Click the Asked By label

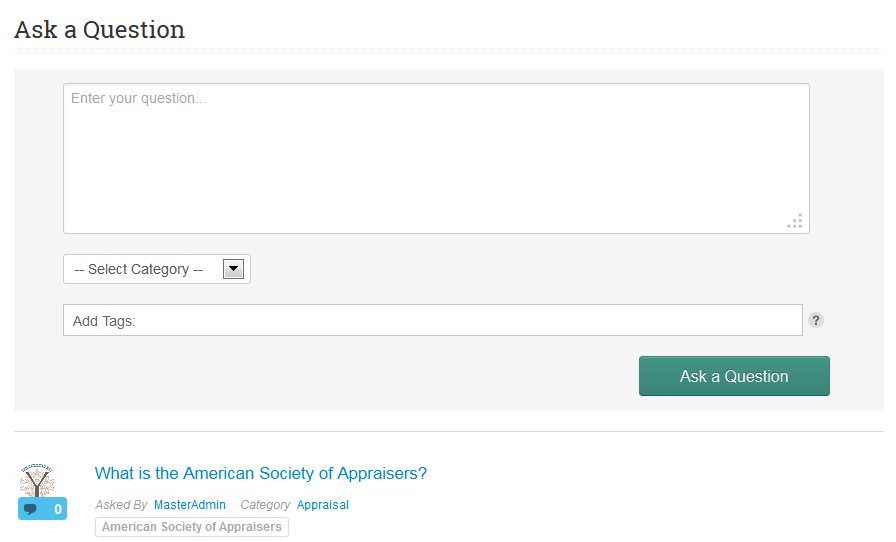121,505
